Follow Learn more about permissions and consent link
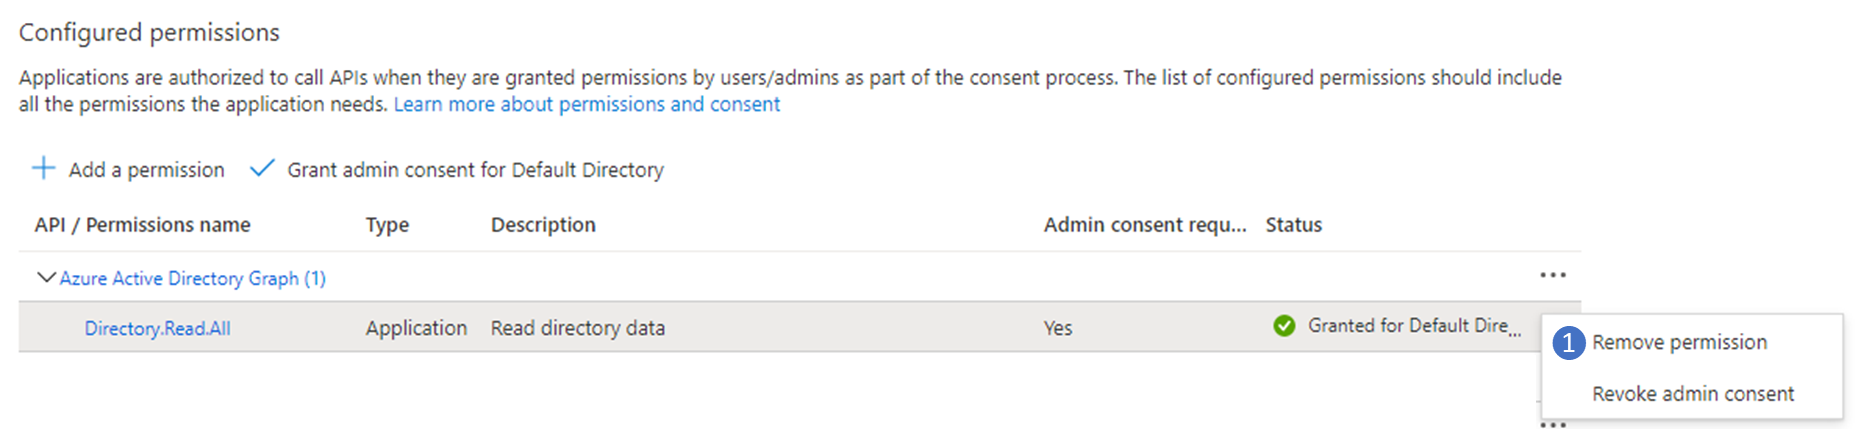Image resolution: width=1858 pixels, height=430 pixels. (586, 104)
